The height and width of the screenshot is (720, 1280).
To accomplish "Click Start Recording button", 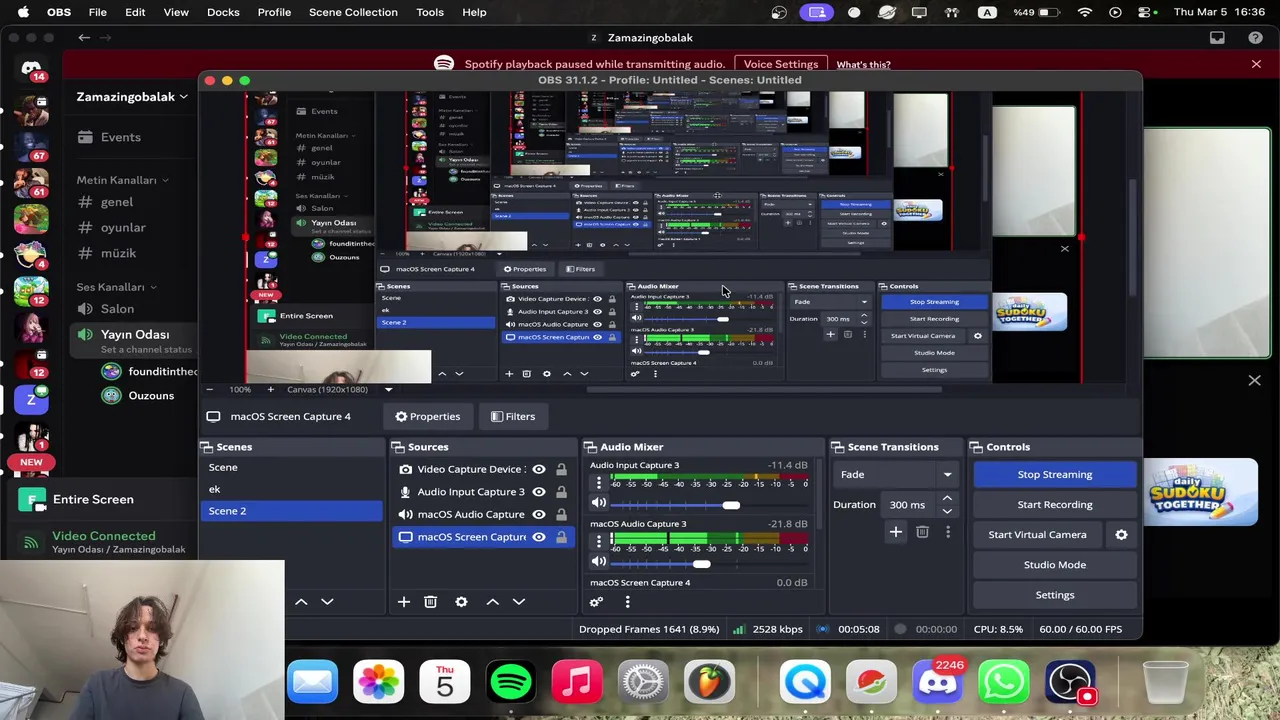I will [x=1054, y=505].
